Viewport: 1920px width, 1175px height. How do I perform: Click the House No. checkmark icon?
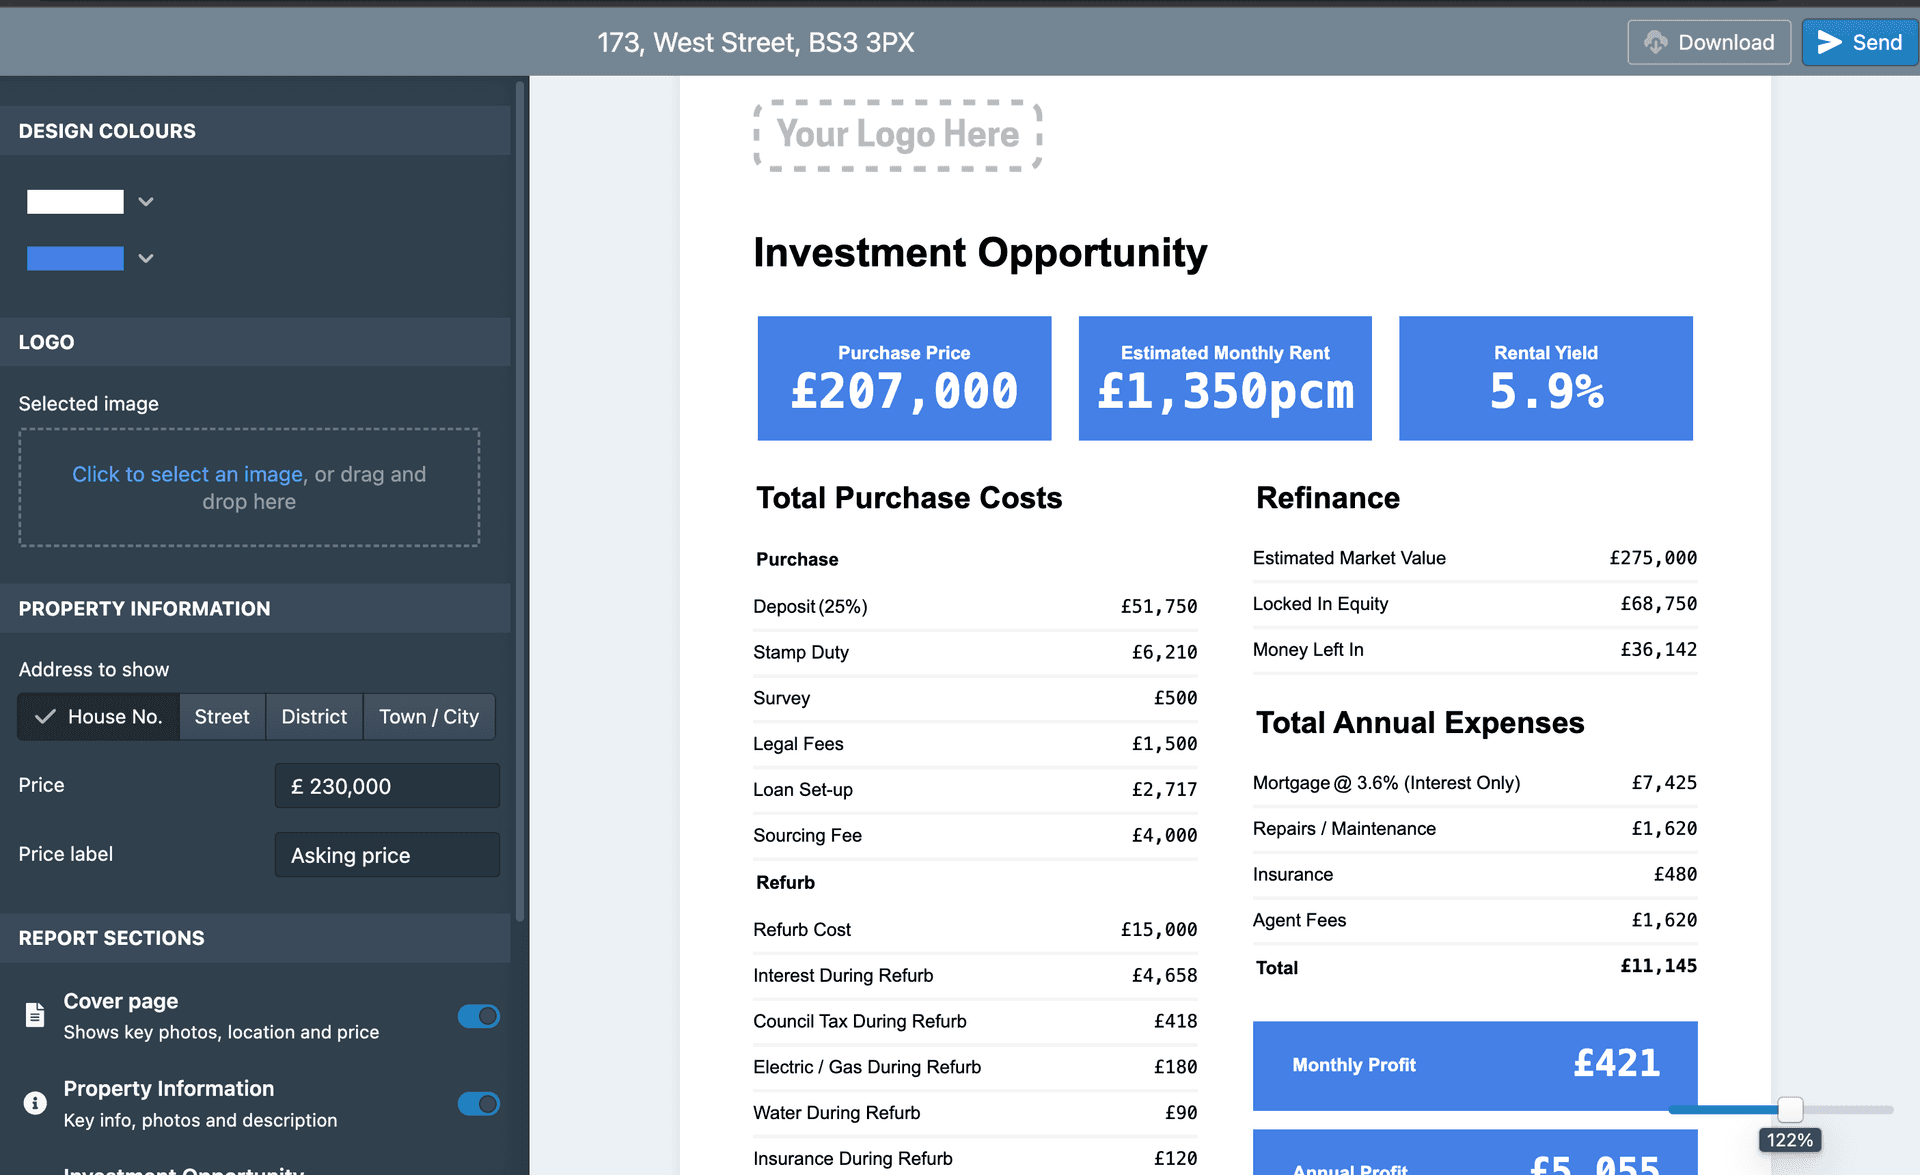(x=45, y=717)
